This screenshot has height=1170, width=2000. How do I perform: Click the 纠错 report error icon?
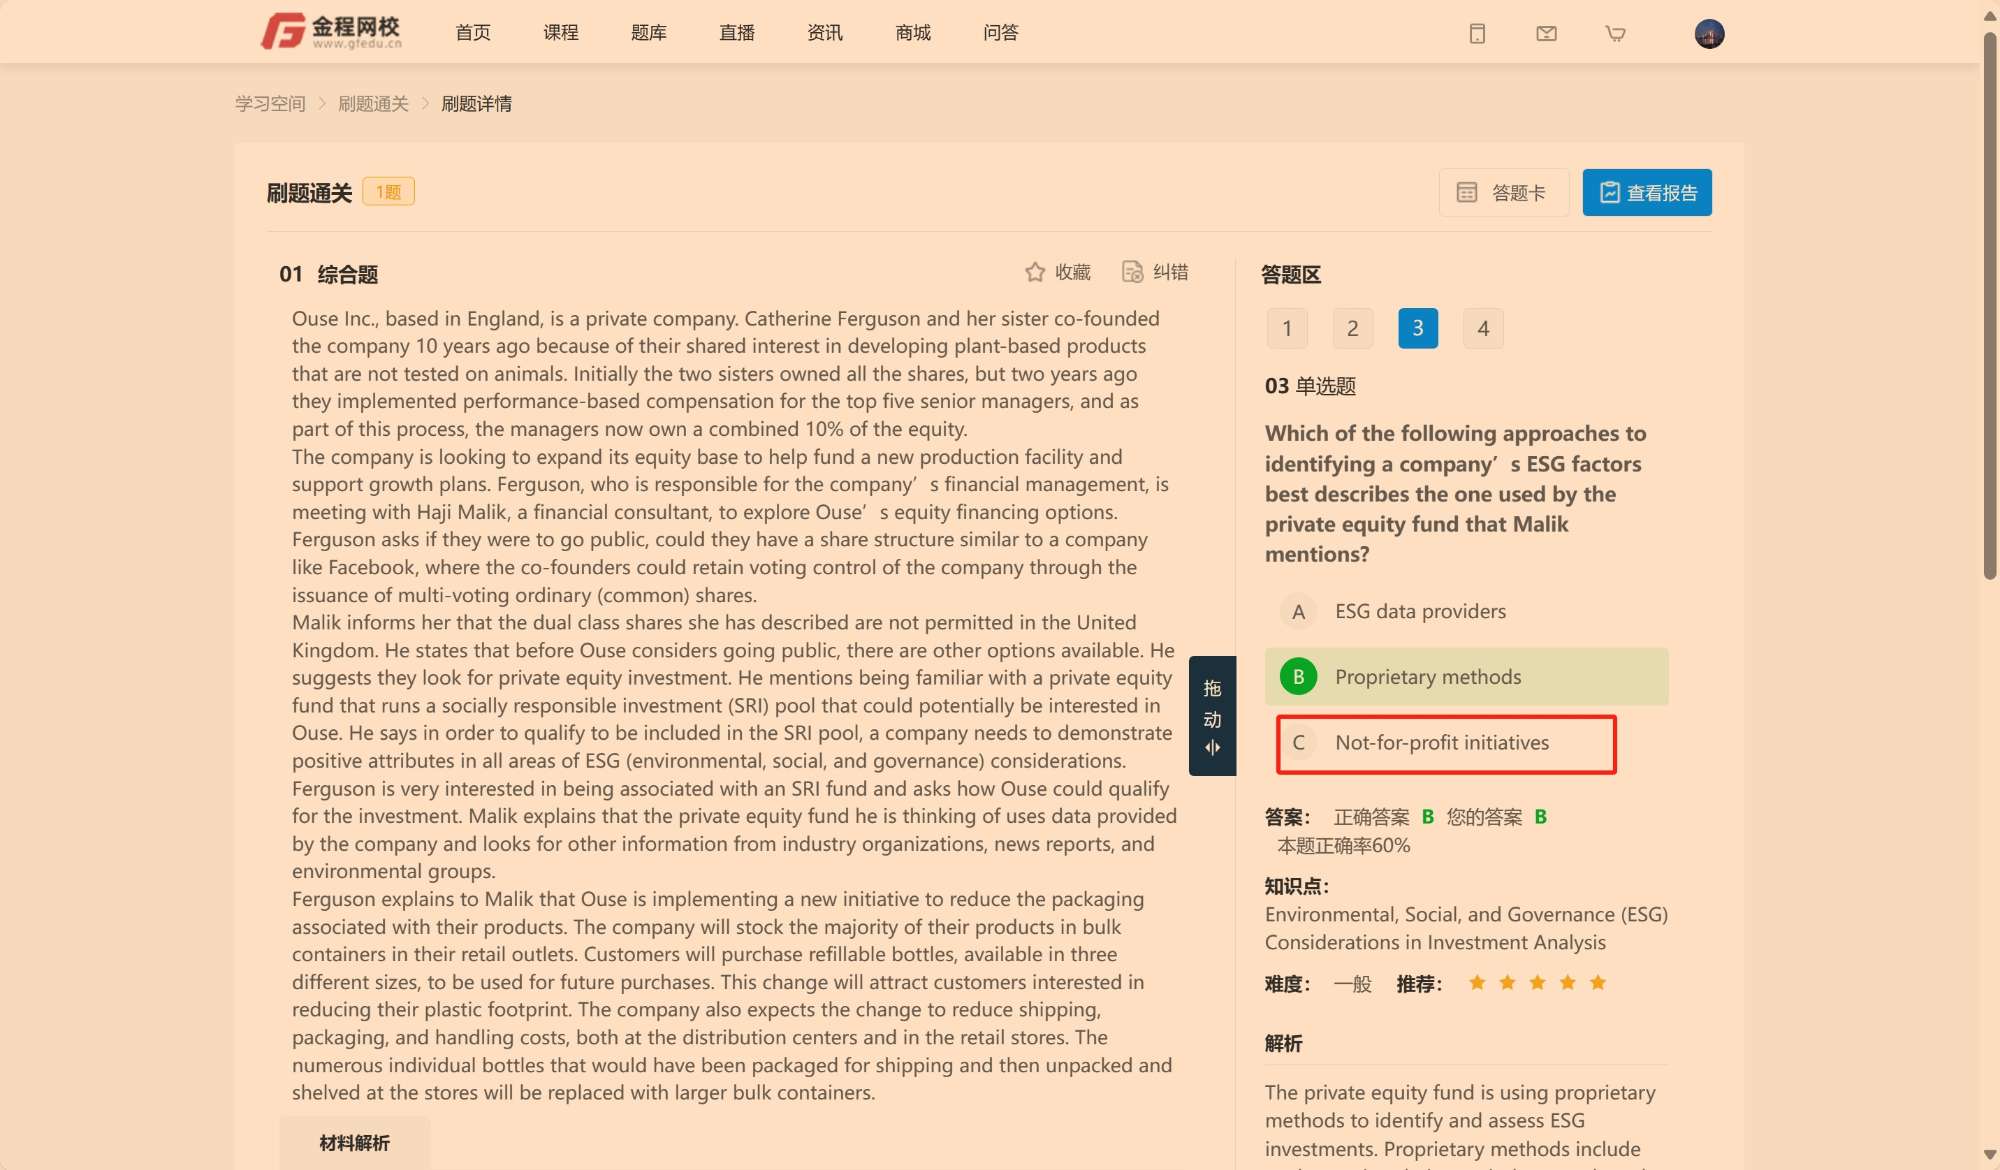tap(1132, 272)
